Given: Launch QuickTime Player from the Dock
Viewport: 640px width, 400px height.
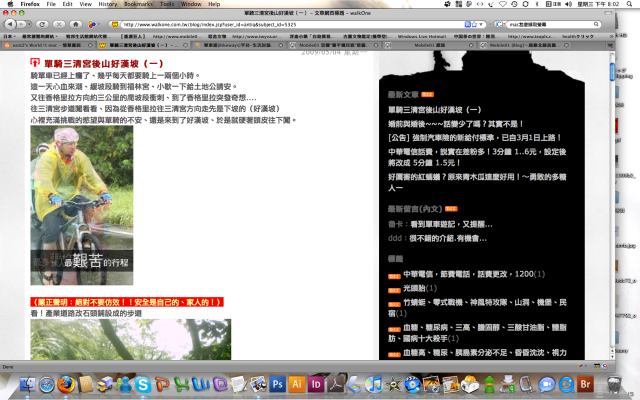Looking at the screenshot, I should click(x=566, y=384).
